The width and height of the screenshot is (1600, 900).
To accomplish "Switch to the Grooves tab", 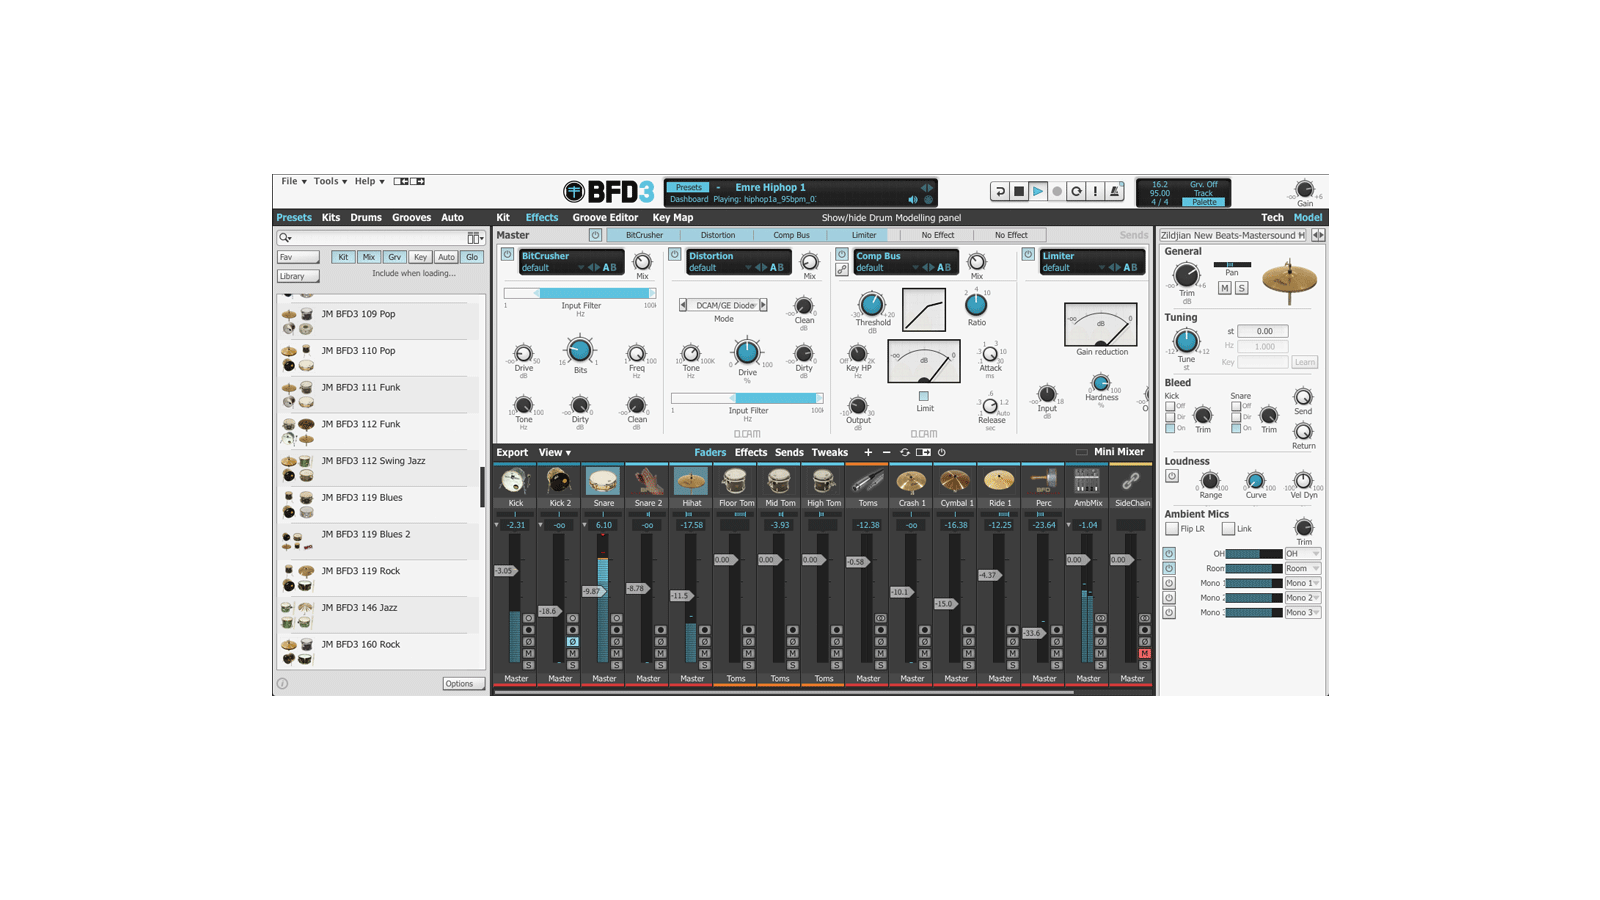I will tap(411, 217).
